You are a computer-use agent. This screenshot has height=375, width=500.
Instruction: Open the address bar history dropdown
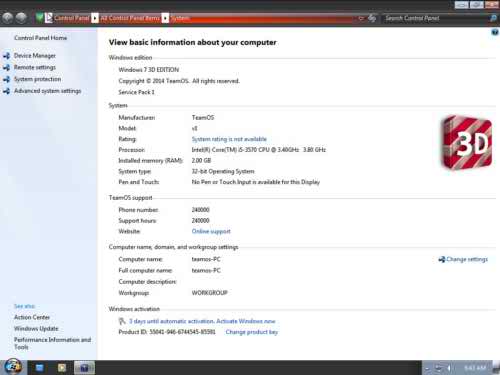click(361, 18)
